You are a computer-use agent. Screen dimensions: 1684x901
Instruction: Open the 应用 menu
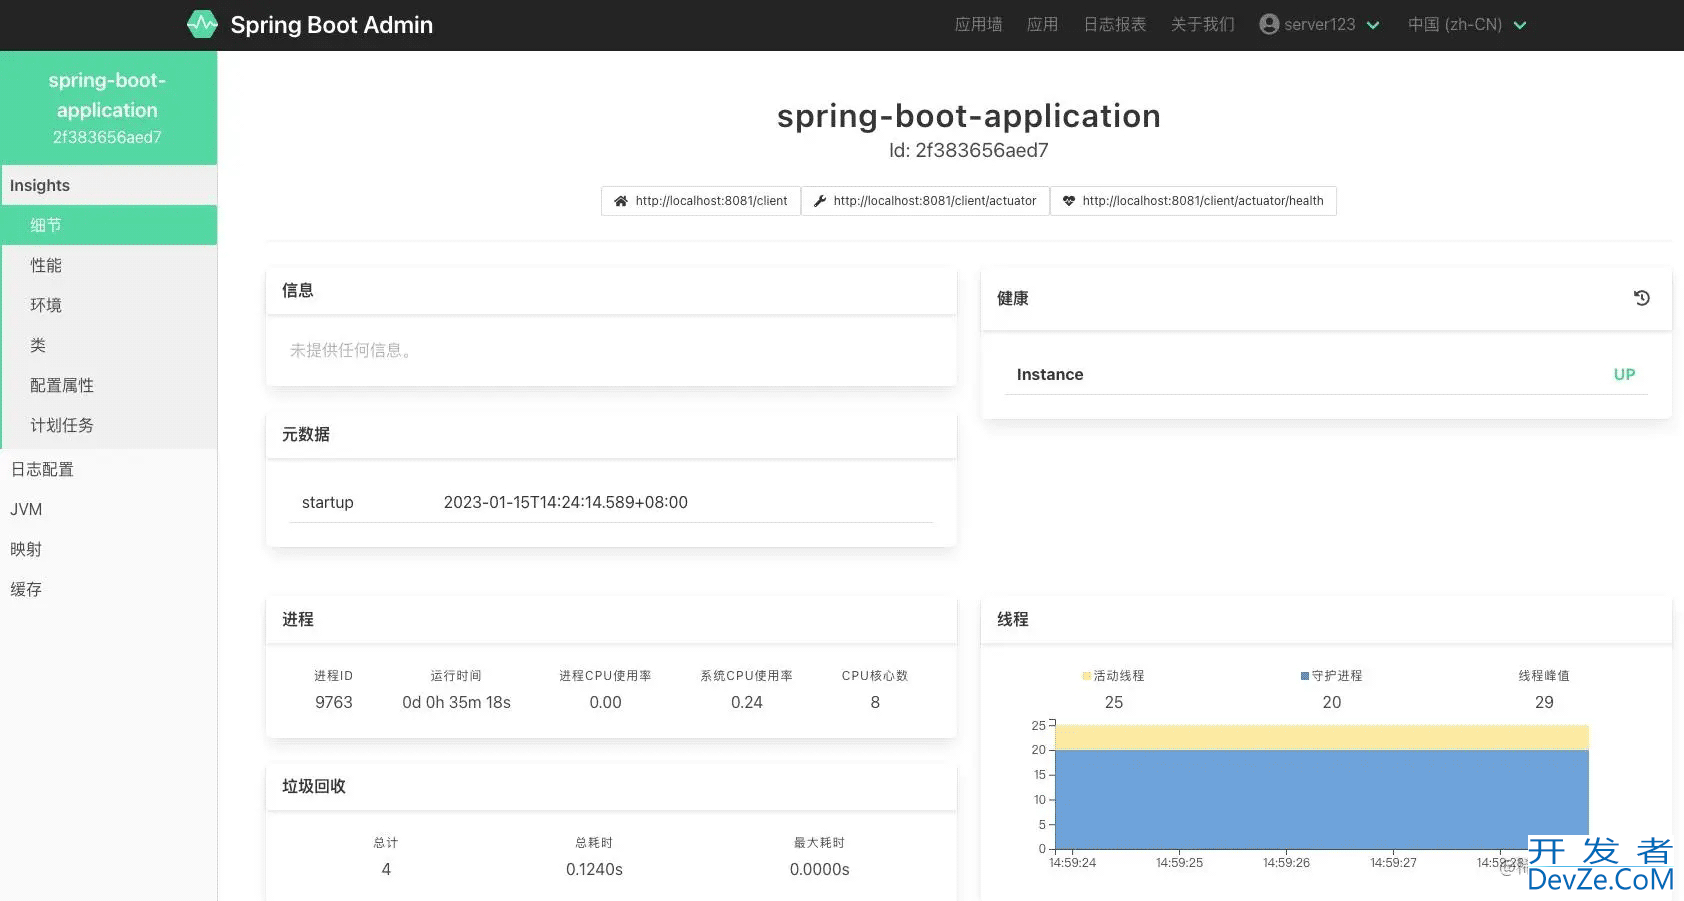pos(1042,25)
